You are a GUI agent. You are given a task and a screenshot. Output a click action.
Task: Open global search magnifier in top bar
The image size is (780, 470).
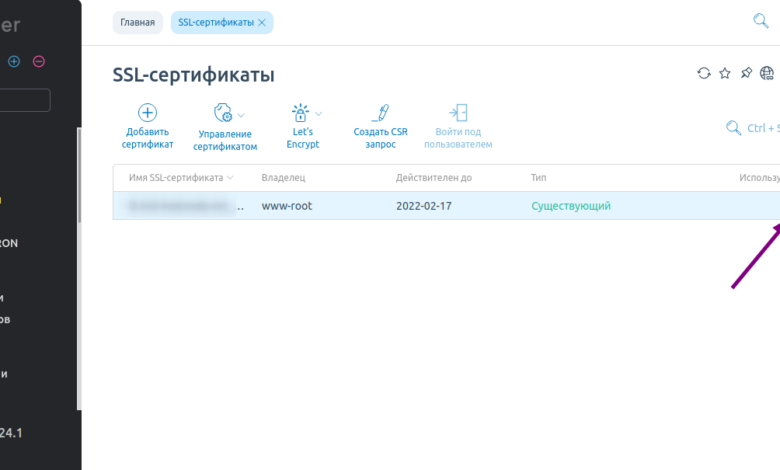[760, 21]
